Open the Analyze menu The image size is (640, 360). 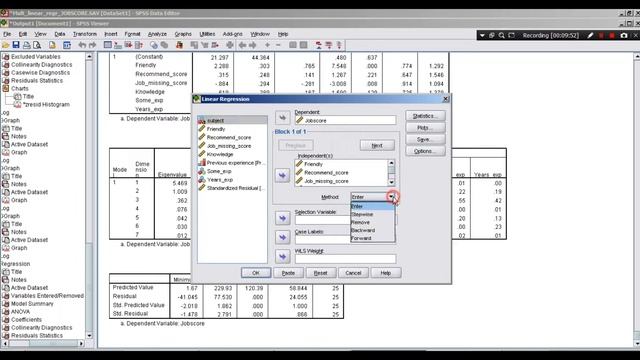coord(157,34)
